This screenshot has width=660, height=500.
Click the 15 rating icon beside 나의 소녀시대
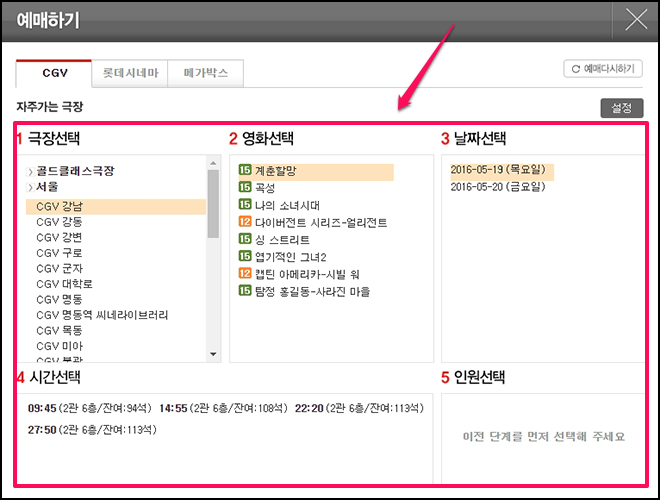(x=245, y=204)
